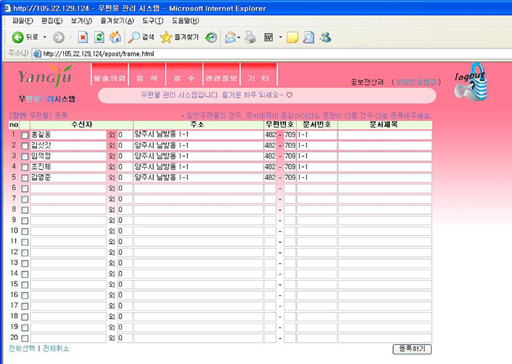Screen dimensions: 512x364
Task: Open the 즐겨찾기(A) menu
Action: tap(117, 21)
